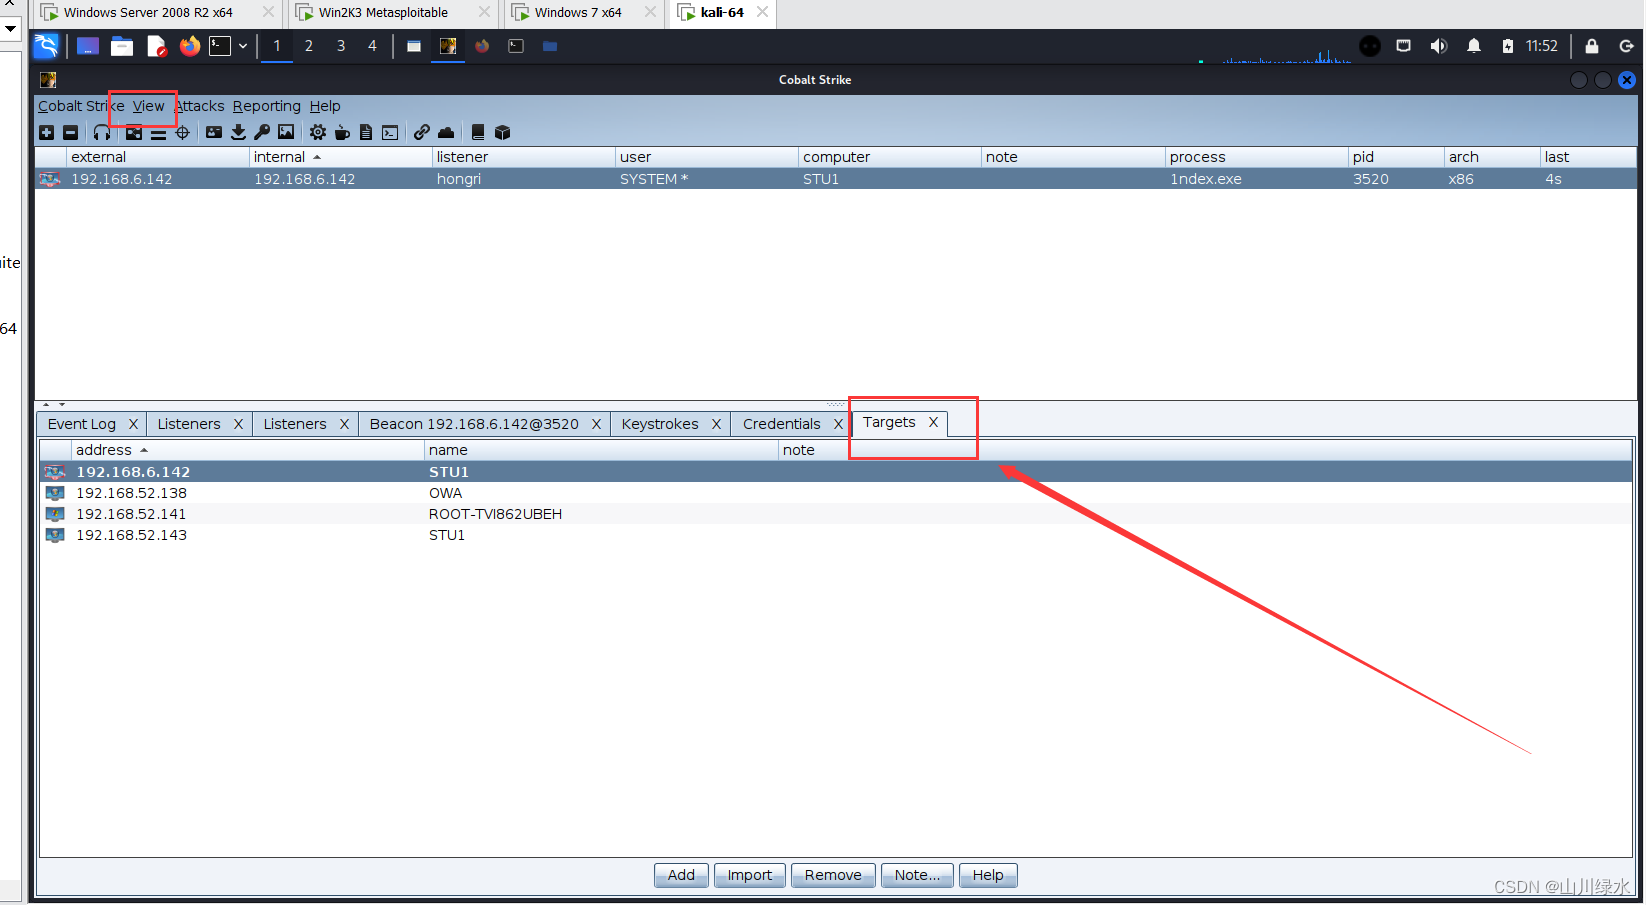Click the document icon for Office macro
The height and width of the screenshot is (905, 1646).
(x=366, y=132)
